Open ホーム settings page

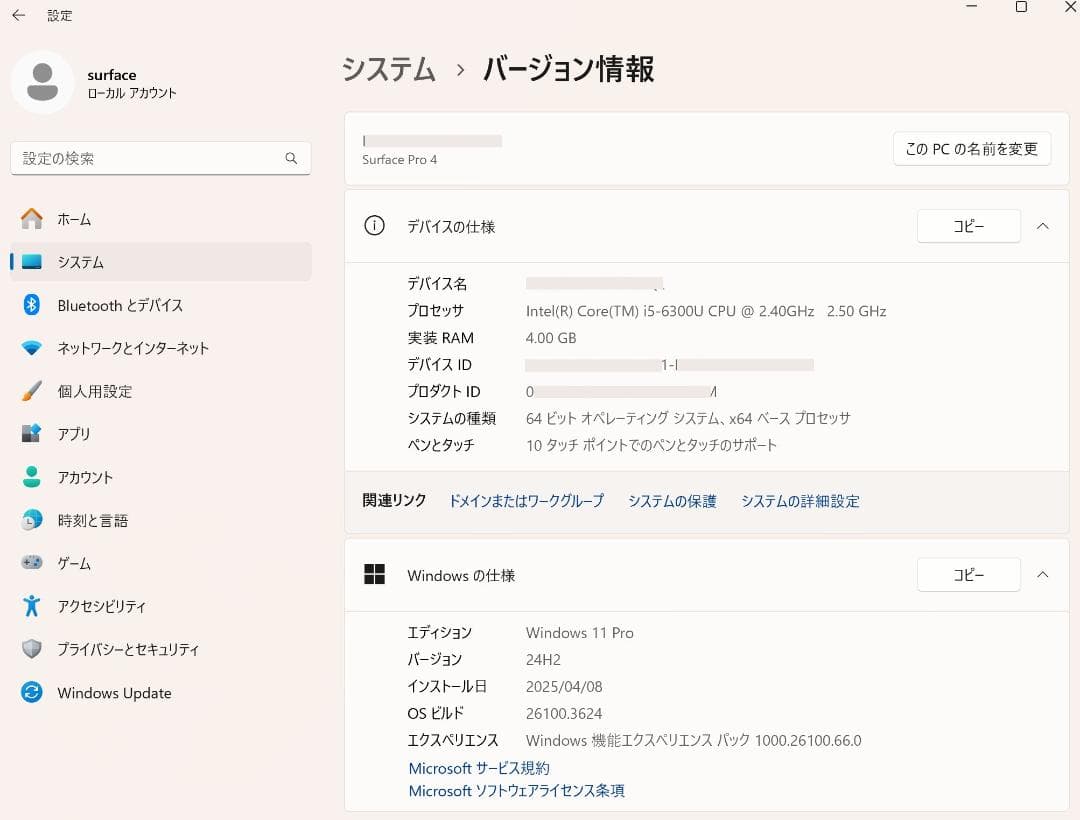161,219
